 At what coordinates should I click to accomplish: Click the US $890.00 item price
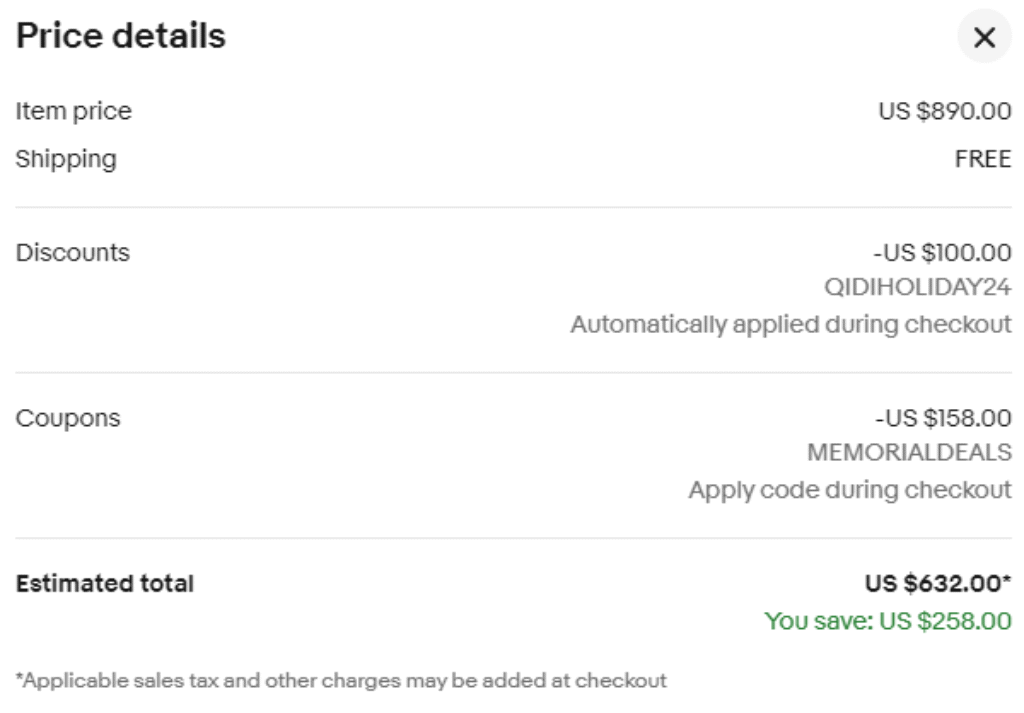point(944,111)
